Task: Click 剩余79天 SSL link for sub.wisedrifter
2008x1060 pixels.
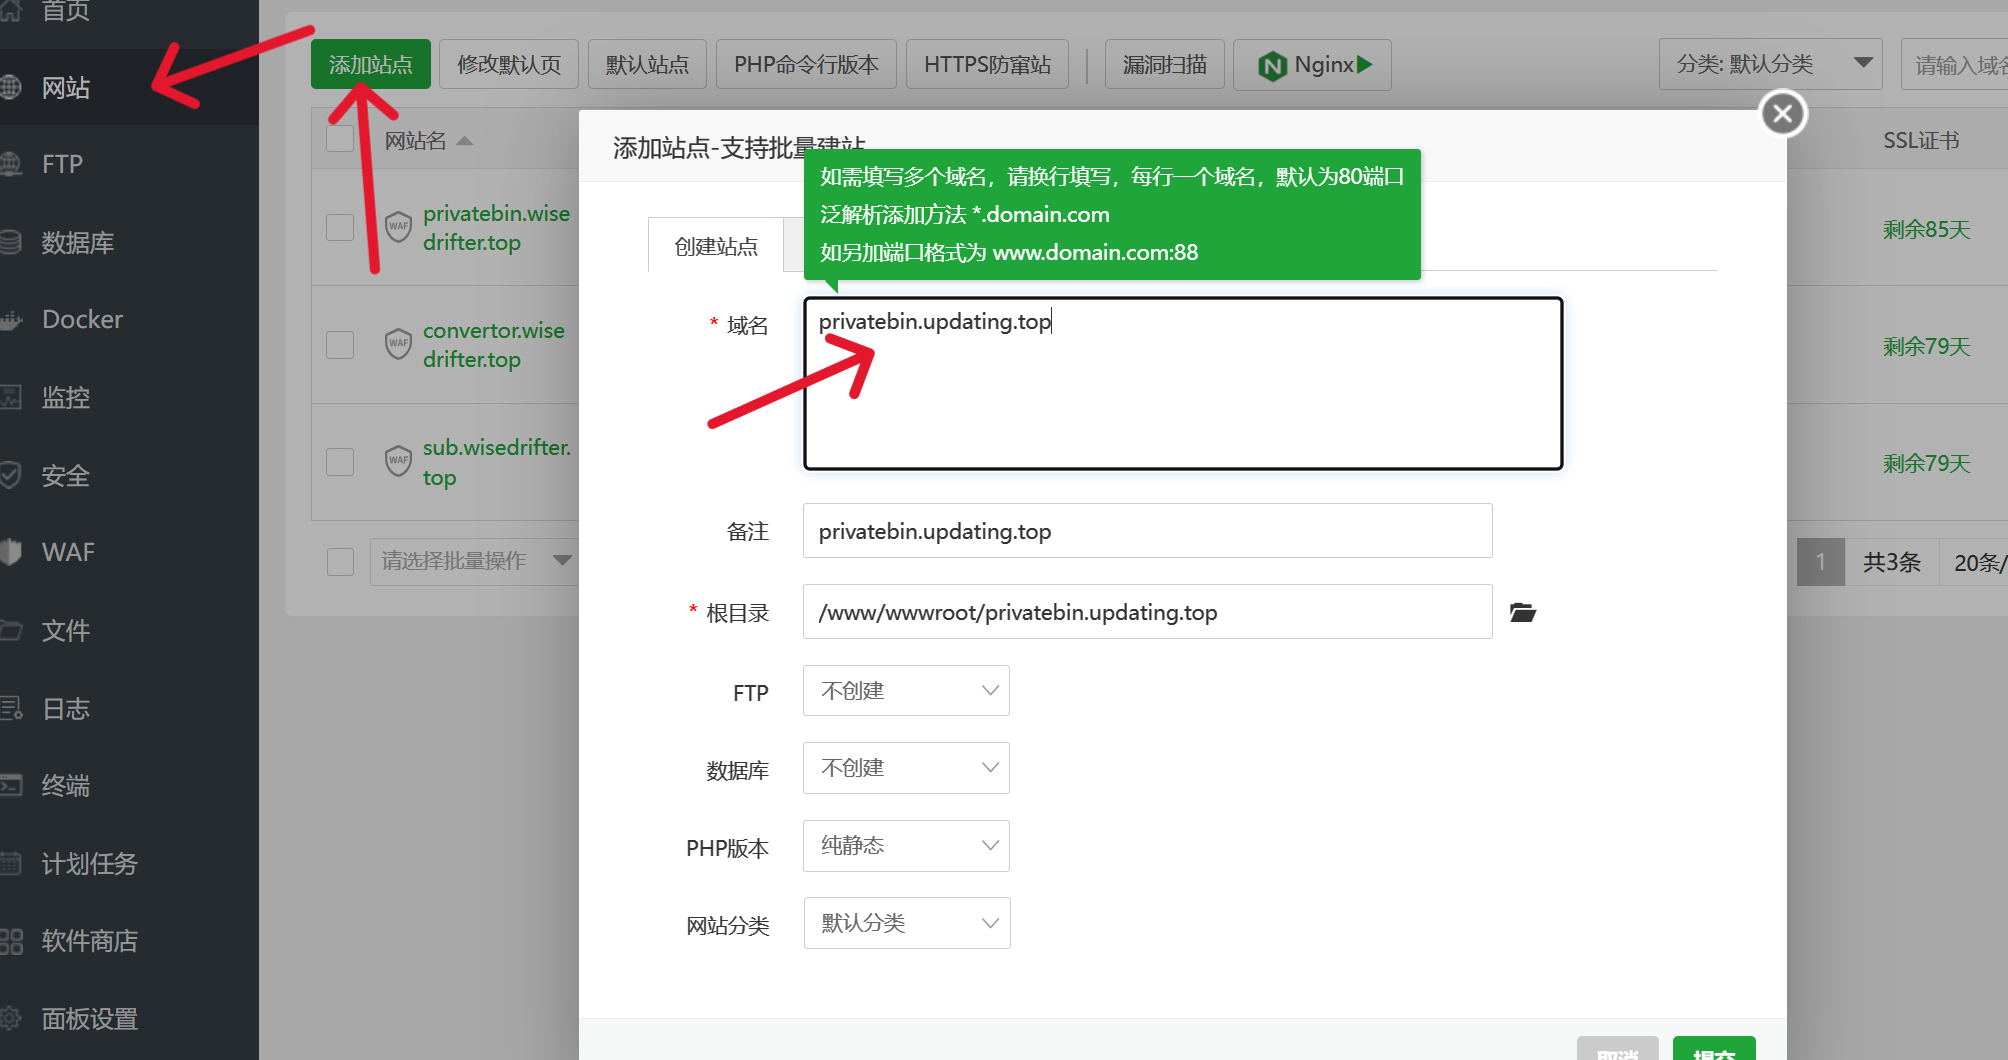Action: point(1926,463)
